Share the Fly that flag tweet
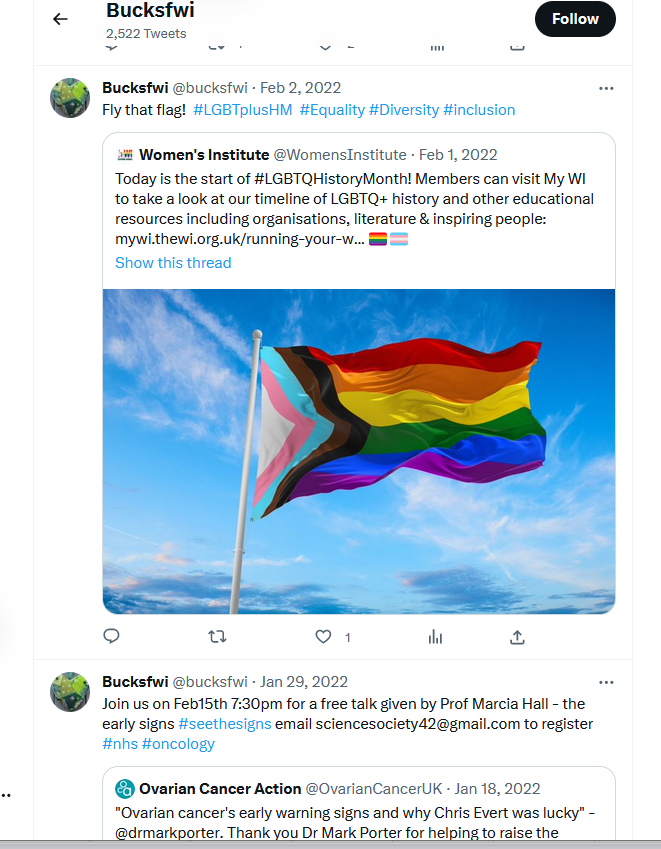The image size is (661, 849). coord(517,636)
